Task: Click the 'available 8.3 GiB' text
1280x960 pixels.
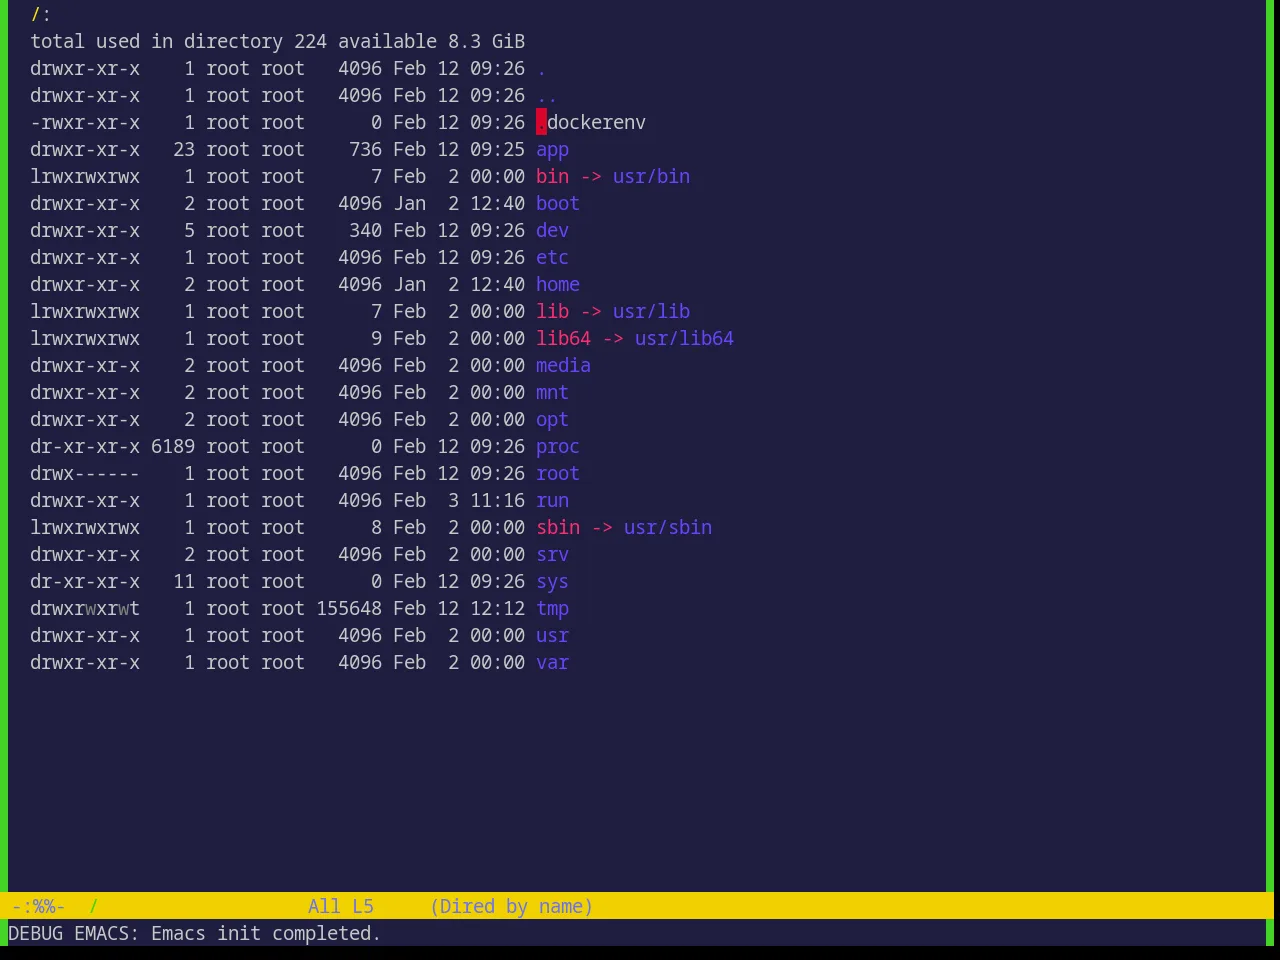Action: [431, 42]
